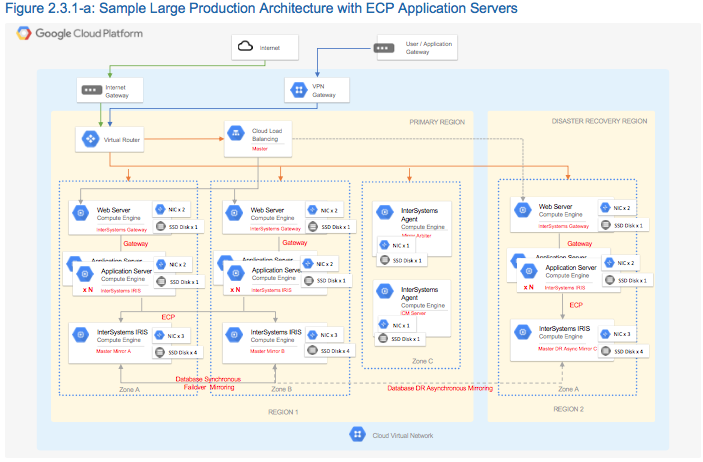The image size is (703, 462).
Task: Click 'InterSystems IRIS' title of Master Mirror B
Action: click(276, 332)
